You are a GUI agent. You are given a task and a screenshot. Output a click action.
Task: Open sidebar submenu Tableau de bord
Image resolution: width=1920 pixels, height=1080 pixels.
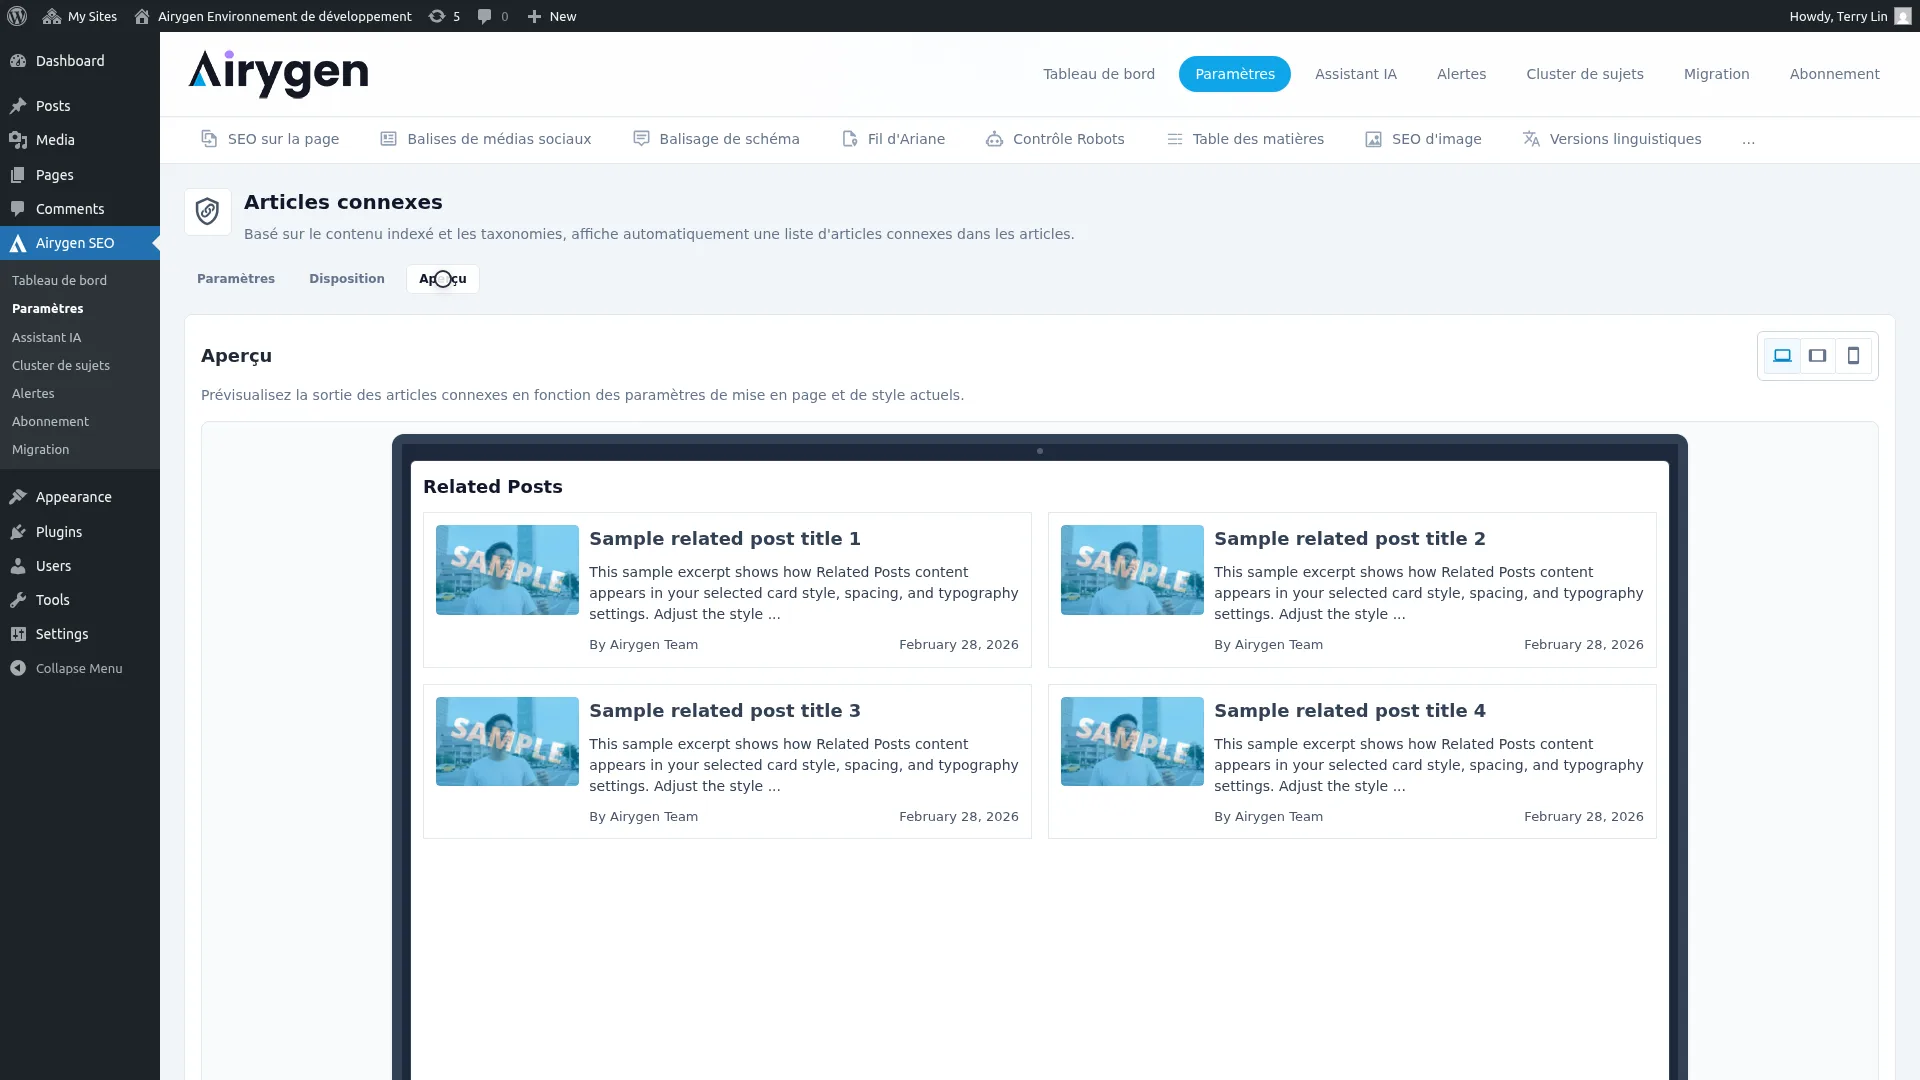tap(59, 281)
